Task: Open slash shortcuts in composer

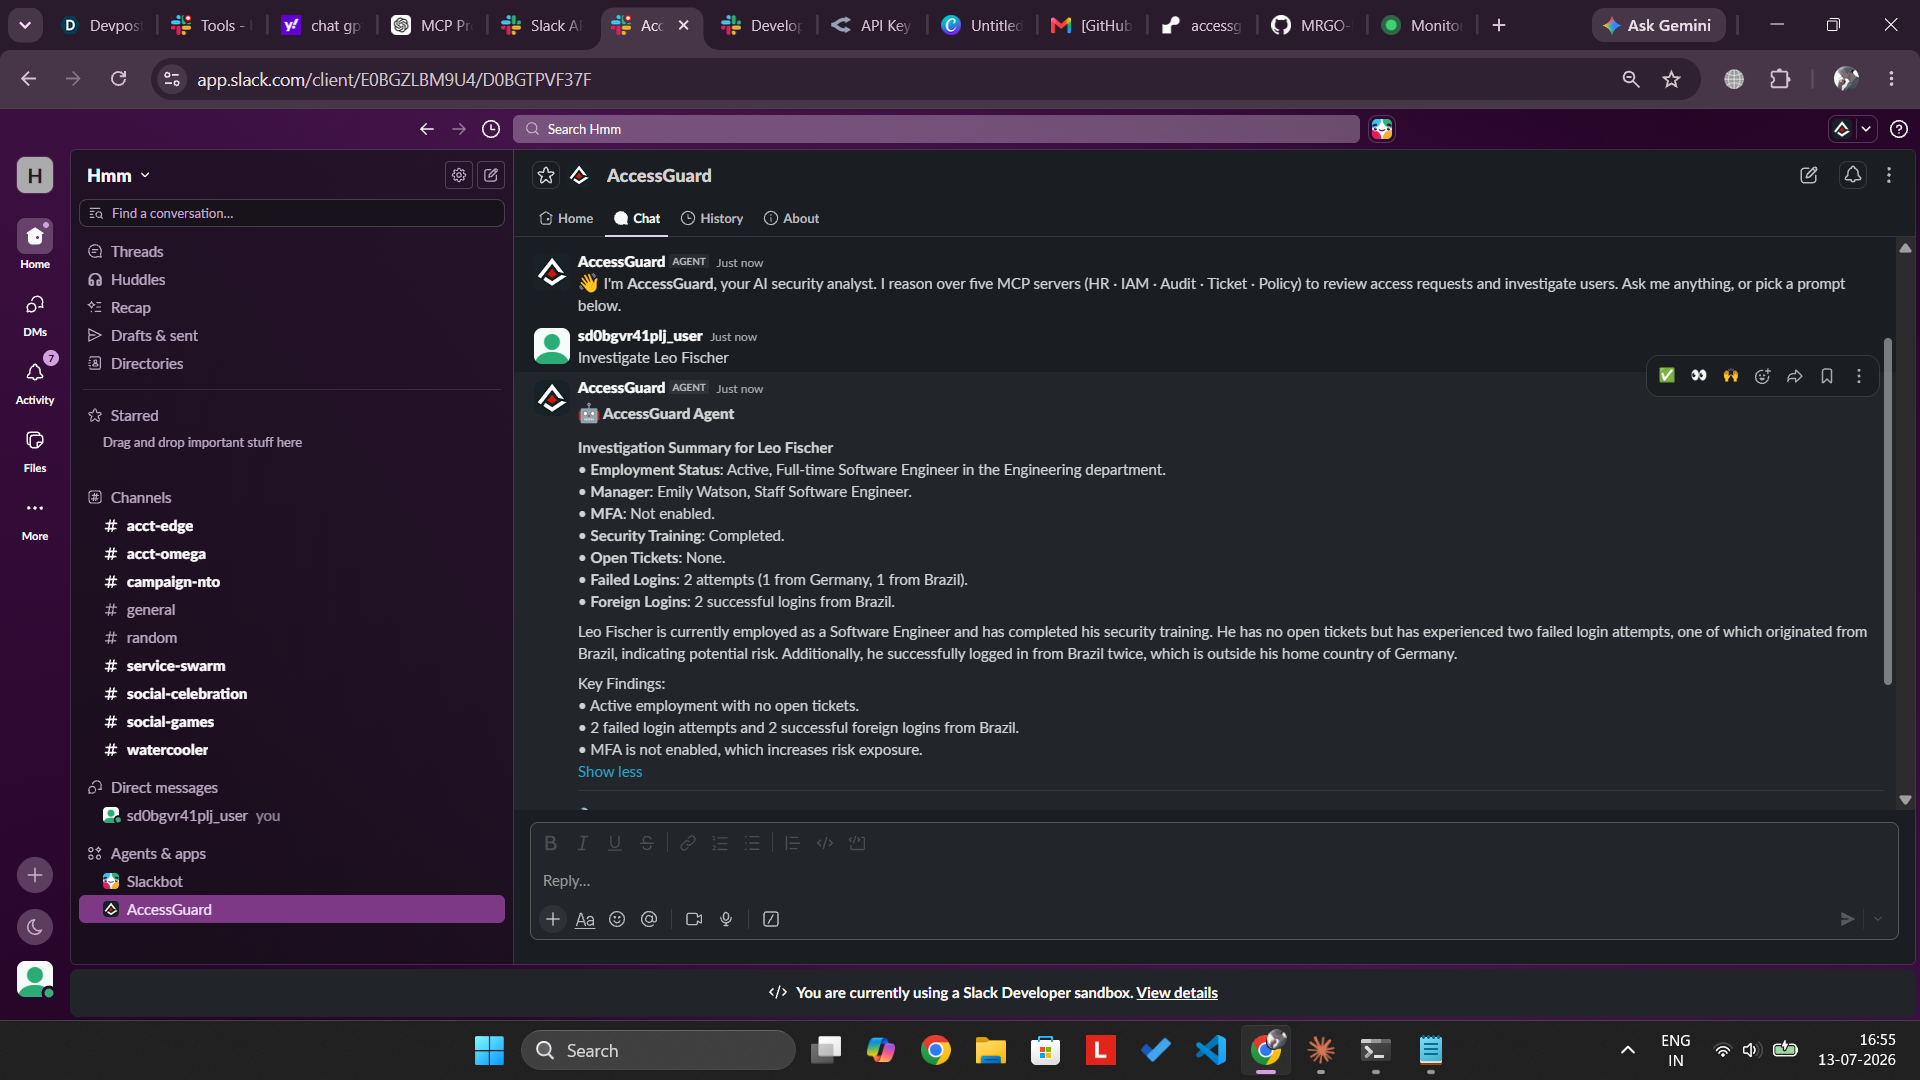Action: pyautogui.click(x=771, y=919)
